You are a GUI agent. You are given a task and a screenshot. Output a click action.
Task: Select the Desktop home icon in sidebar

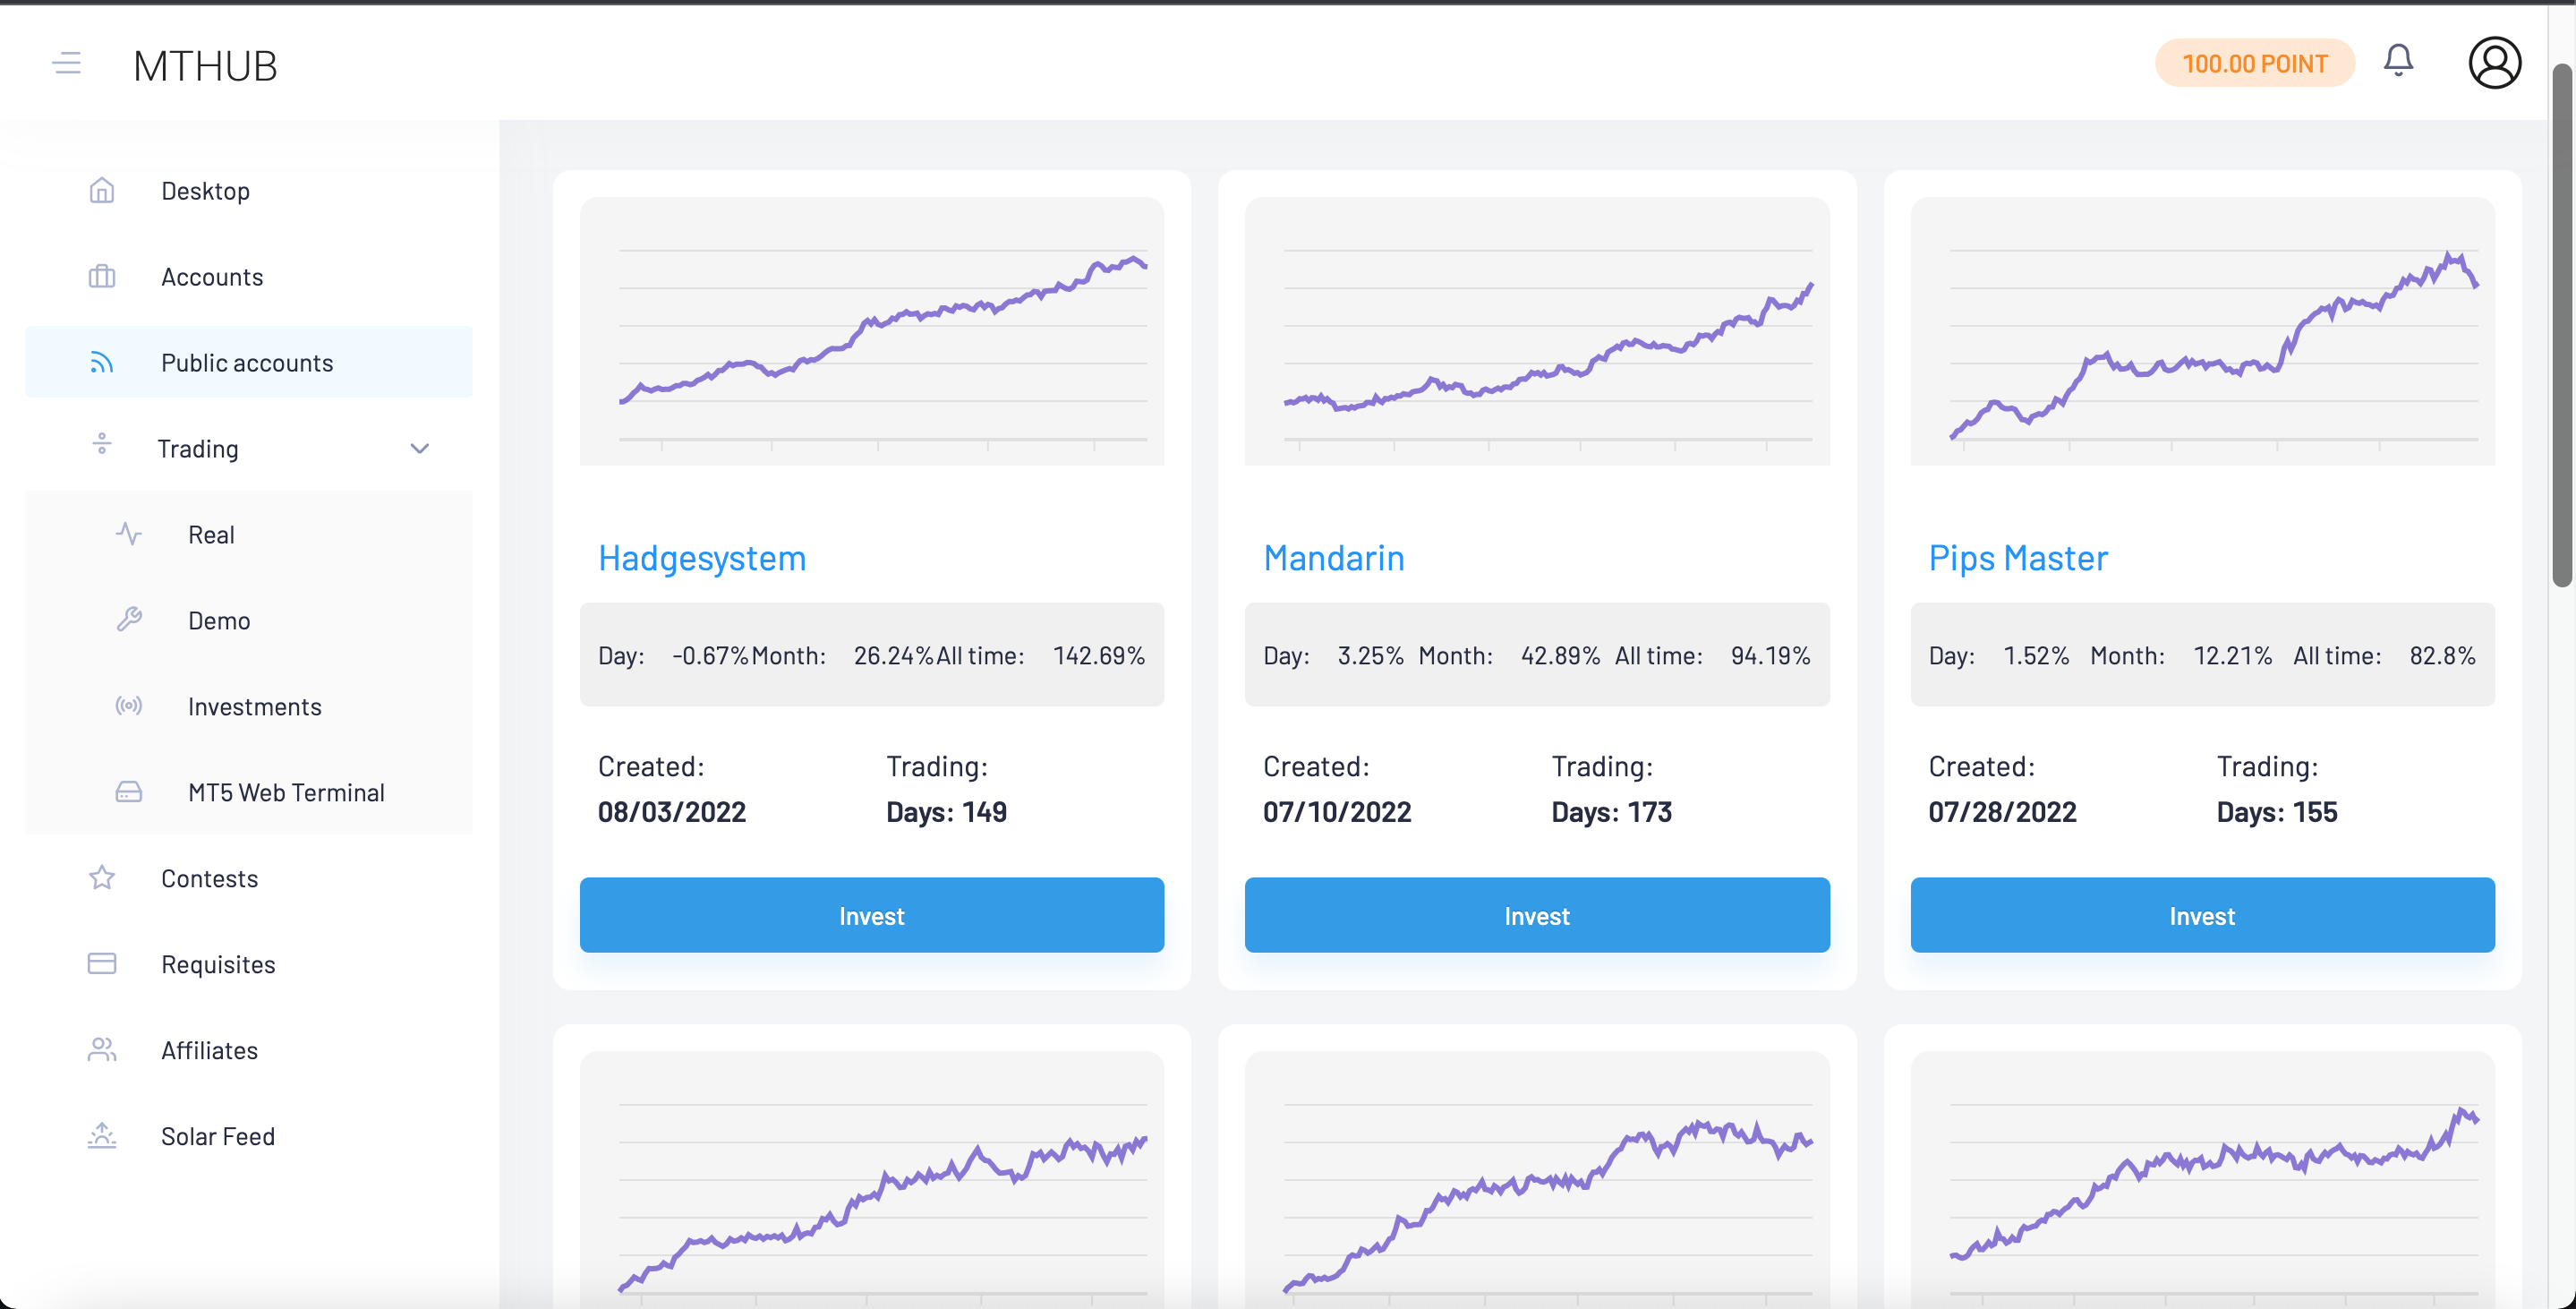(x=102, y=190)
